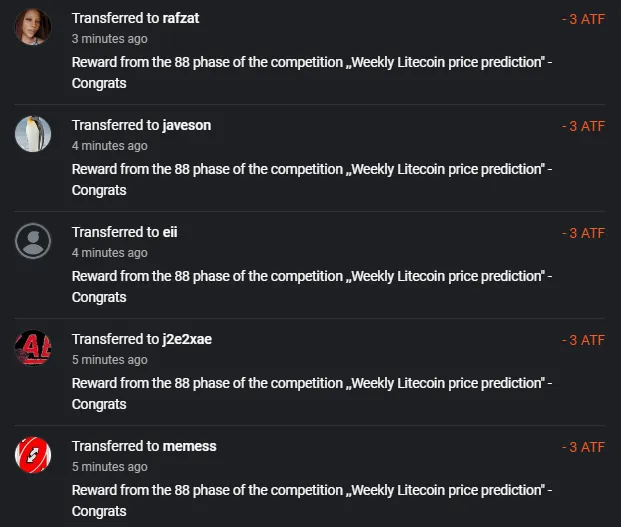This screenshot has width=621, height=527.
Task: Select the -3 ATF amount for eii
Action: point(583,233)
